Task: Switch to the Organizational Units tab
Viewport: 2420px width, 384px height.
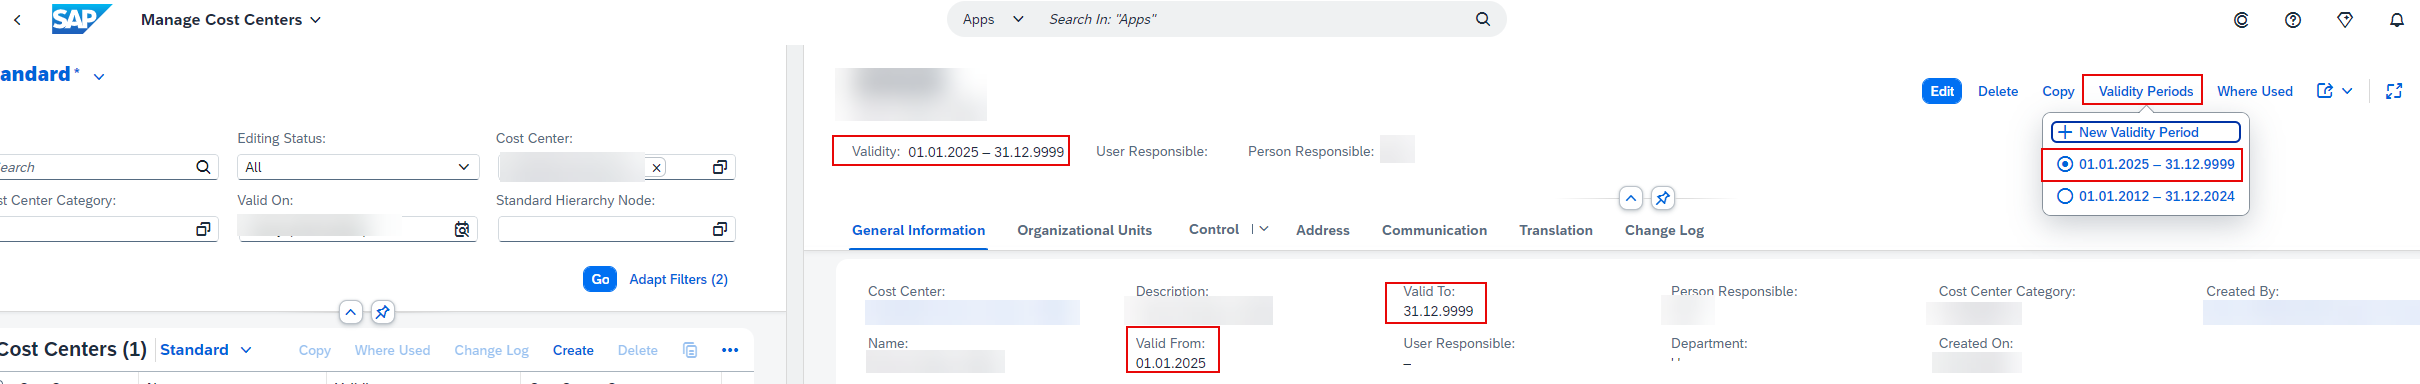Action: (x=1084, y=230)
